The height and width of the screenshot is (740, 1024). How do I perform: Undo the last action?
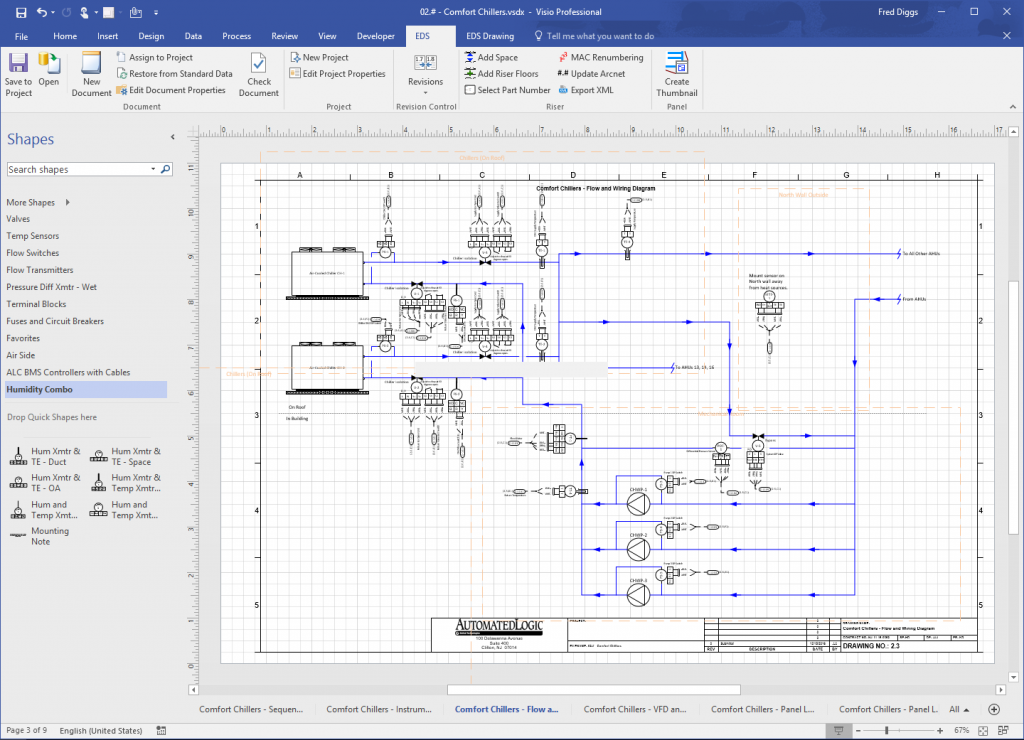pos(42,12)
